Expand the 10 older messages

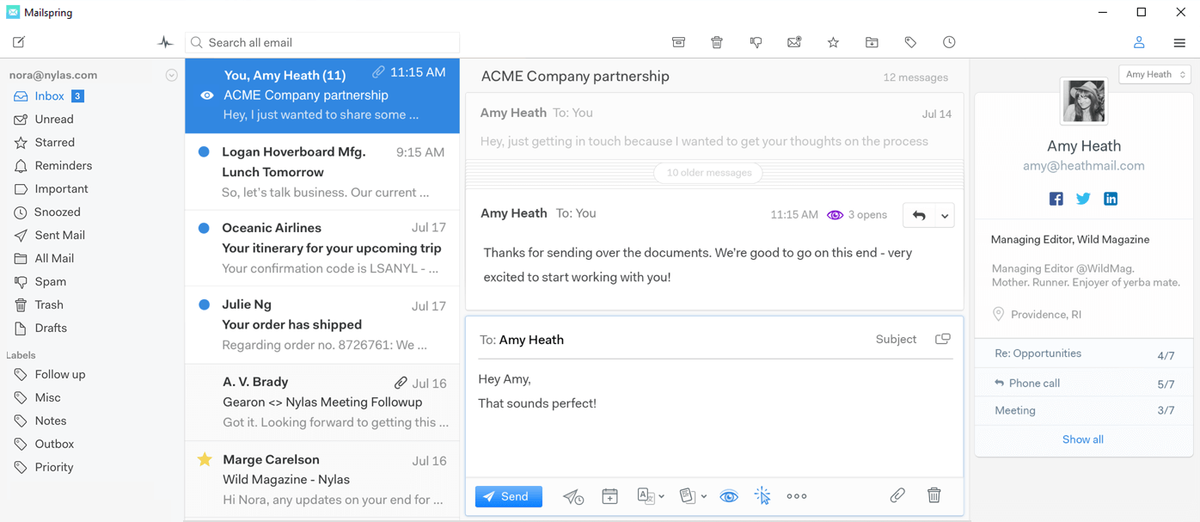coord(709,173)
